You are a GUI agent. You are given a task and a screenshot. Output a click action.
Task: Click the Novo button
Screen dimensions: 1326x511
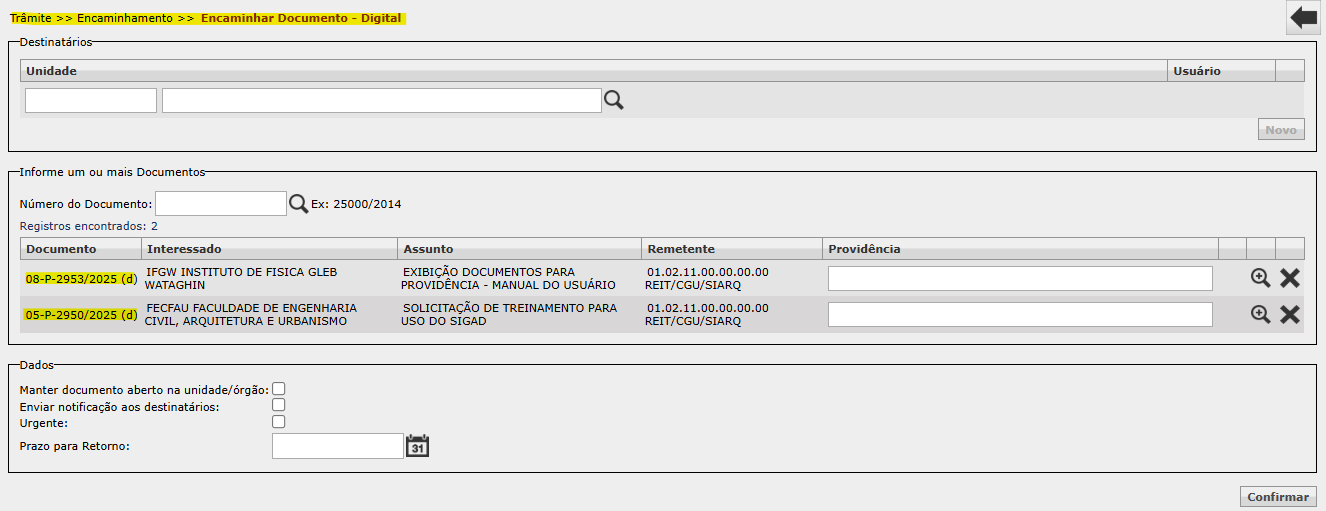pyautogui.click(x=1281, y=130)
